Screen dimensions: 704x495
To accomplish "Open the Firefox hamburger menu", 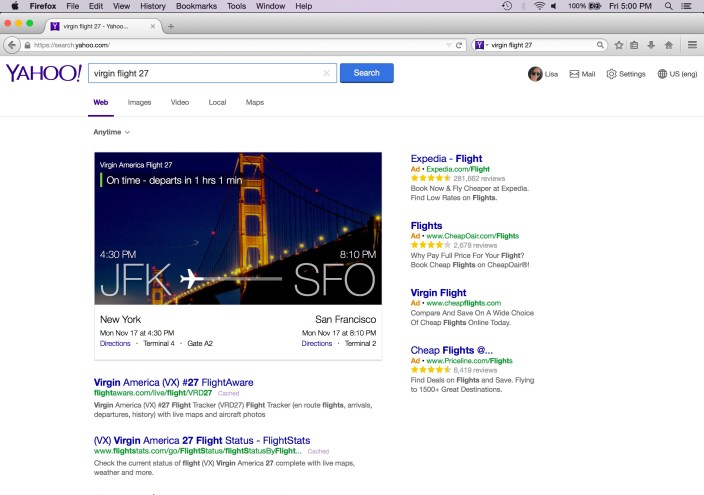I will (692, 45).
